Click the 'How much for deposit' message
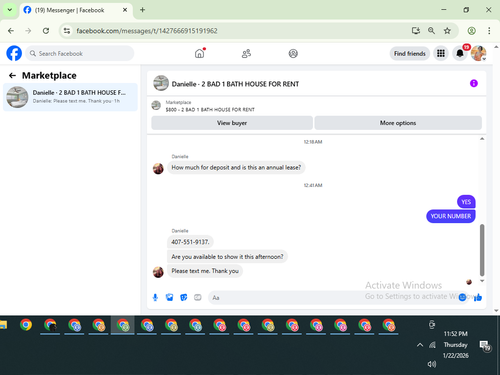Screen dimensions: 500x375 tap(236, 167)
